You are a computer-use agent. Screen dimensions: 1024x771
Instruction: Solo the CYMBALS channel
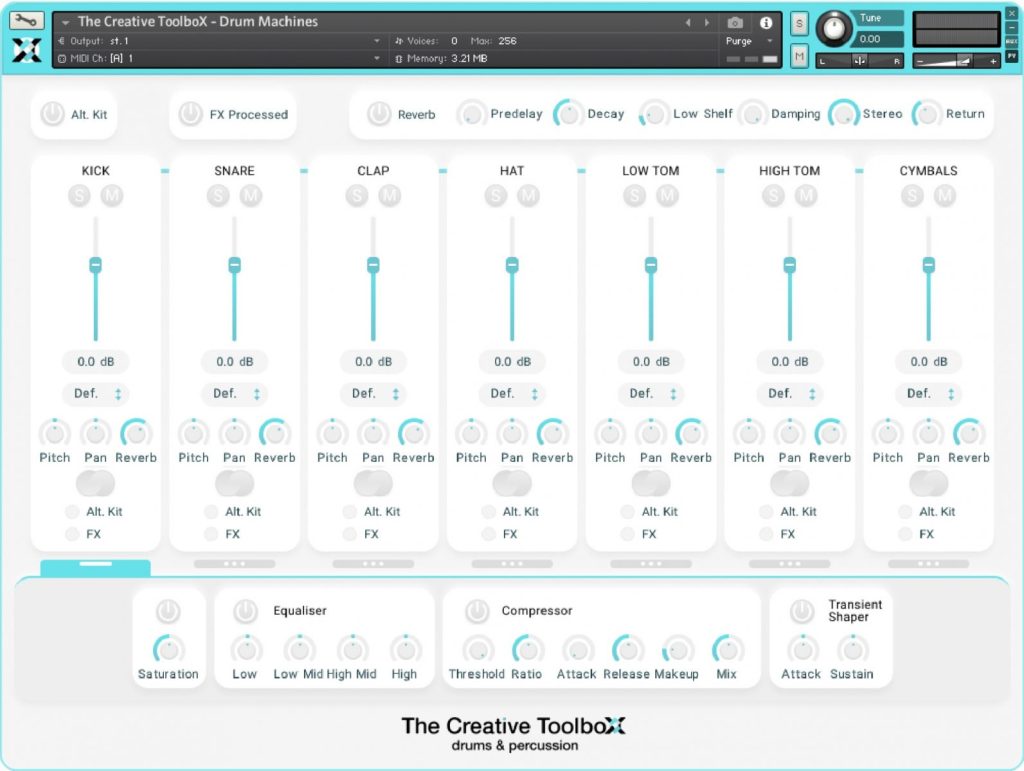click(912, 195)
